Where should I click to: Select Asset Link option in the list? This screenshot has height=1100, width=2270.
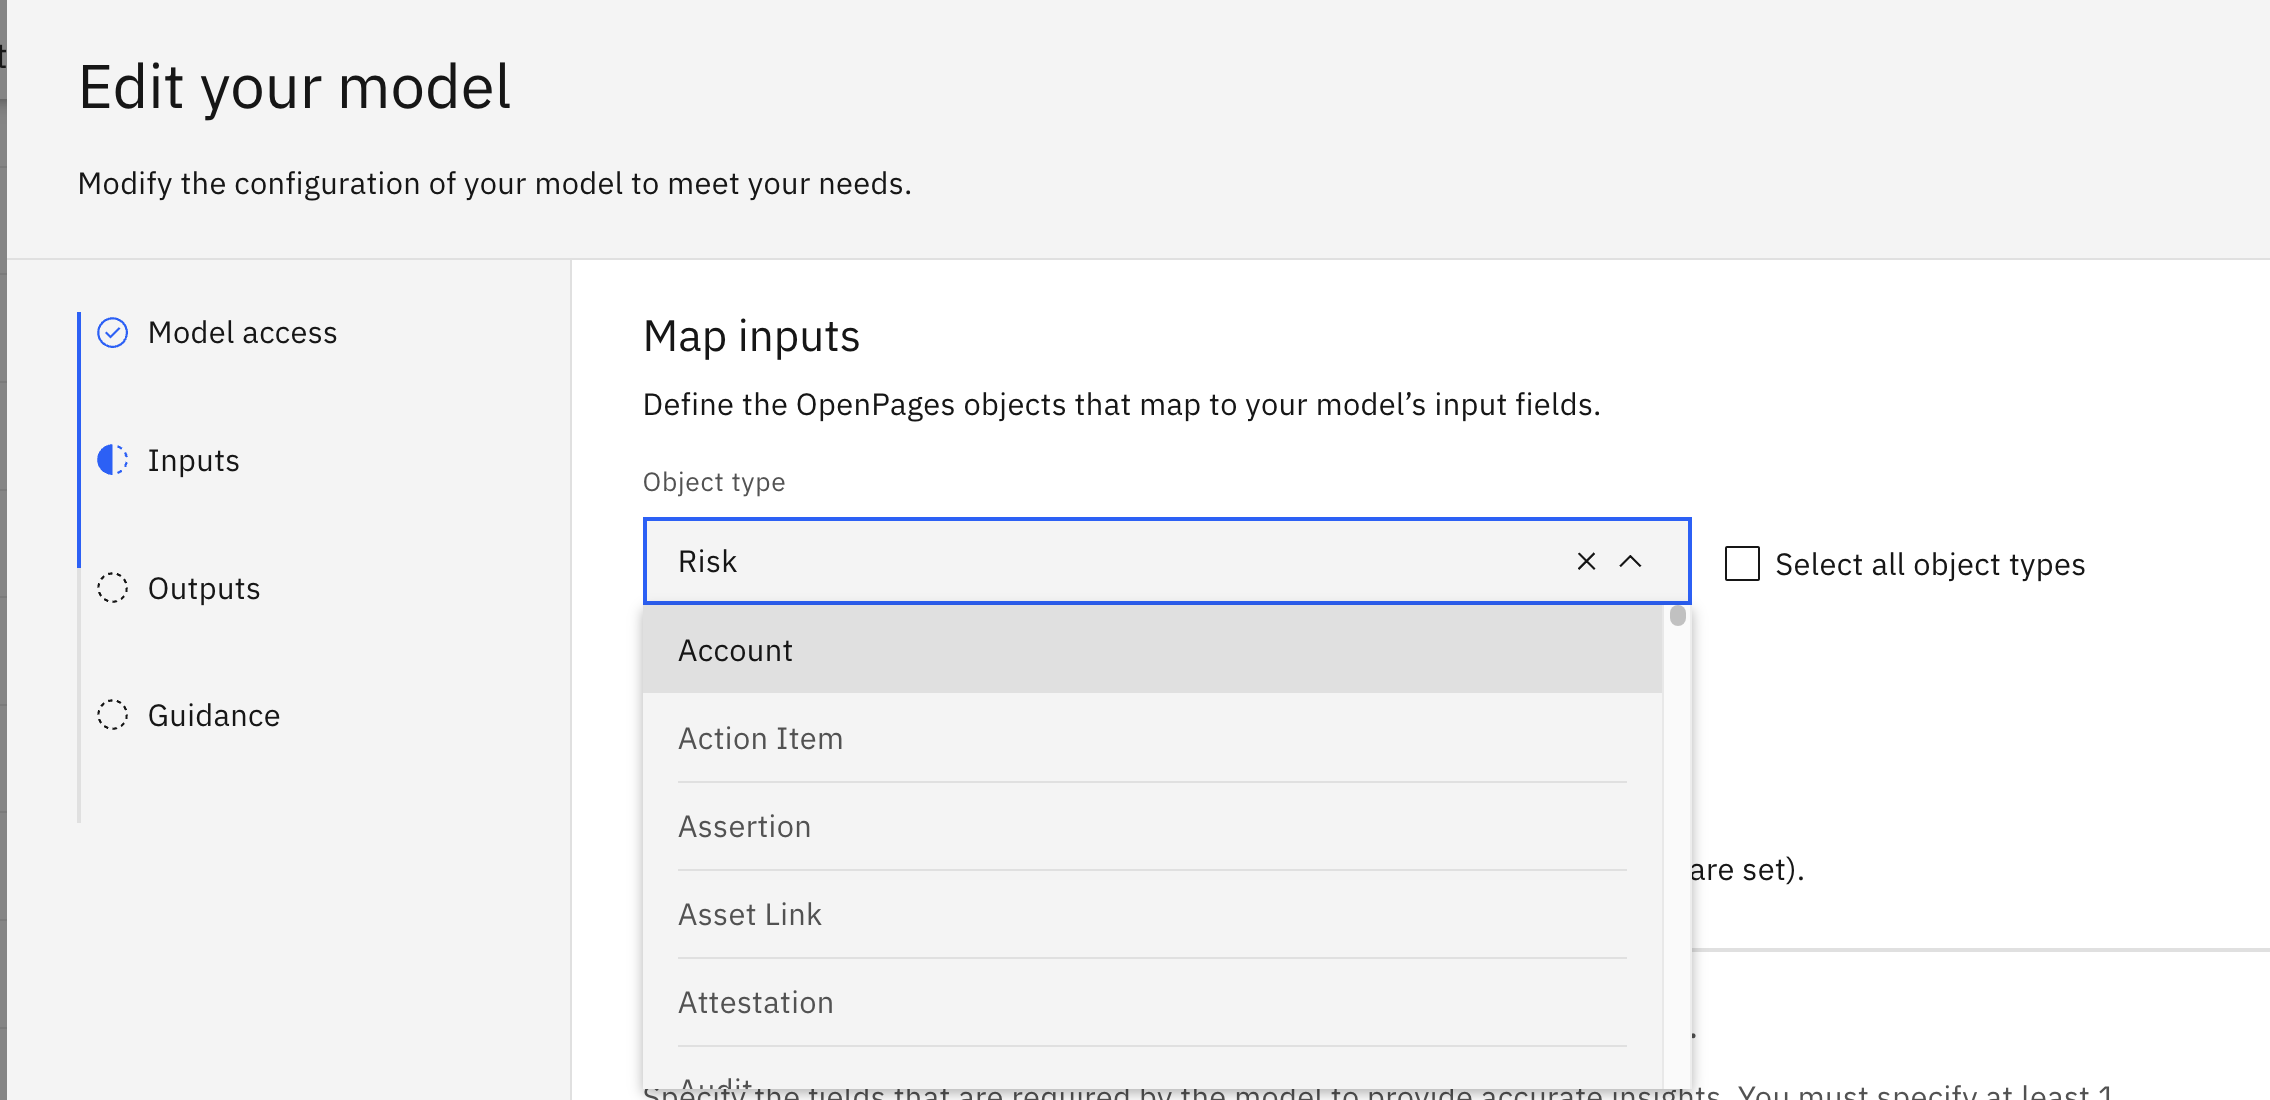tap(750, 915)
